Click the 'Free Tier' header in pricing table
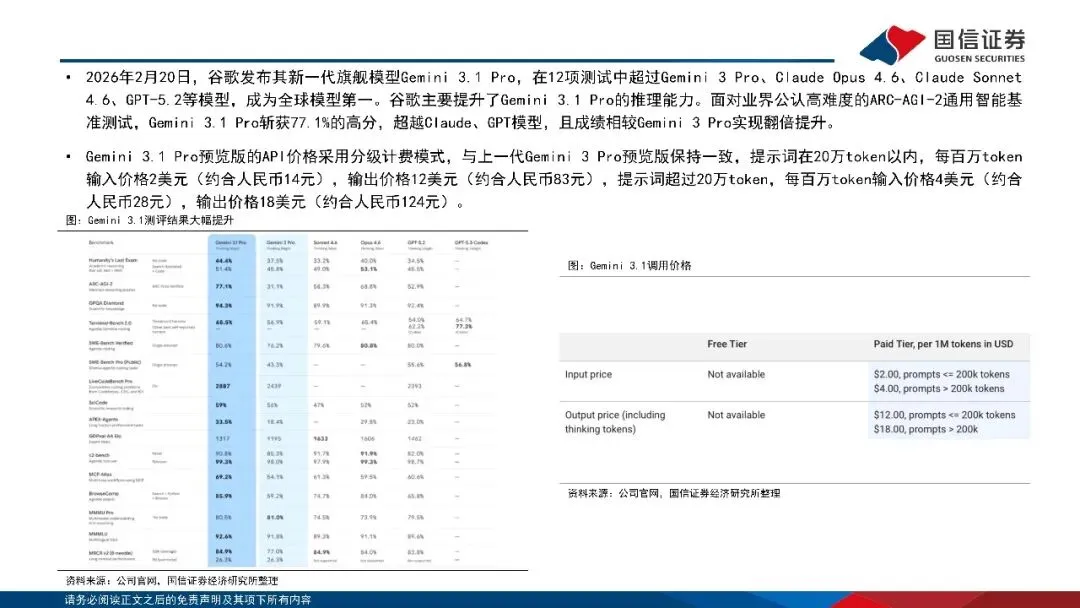 click(x=727, y=344)
